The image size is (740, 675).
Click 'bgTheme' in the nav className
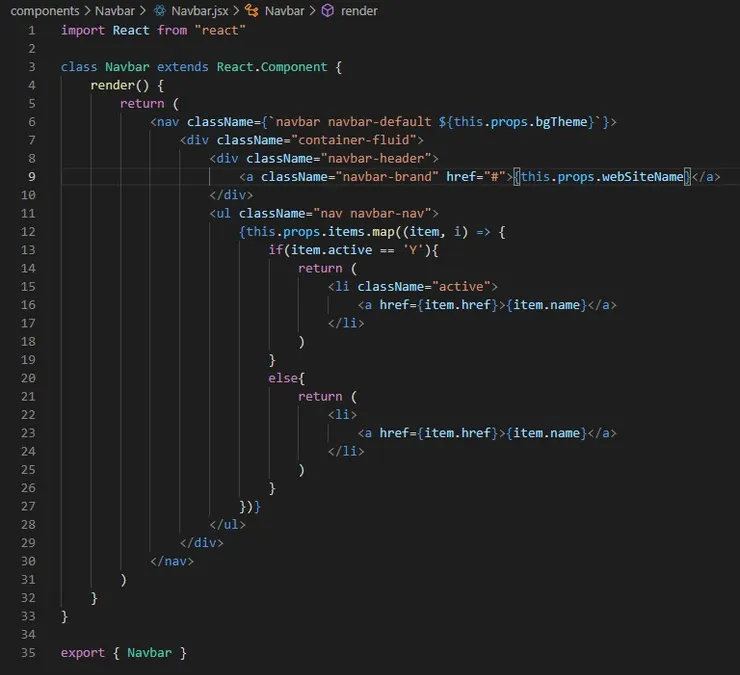click(x=561, y=122)
